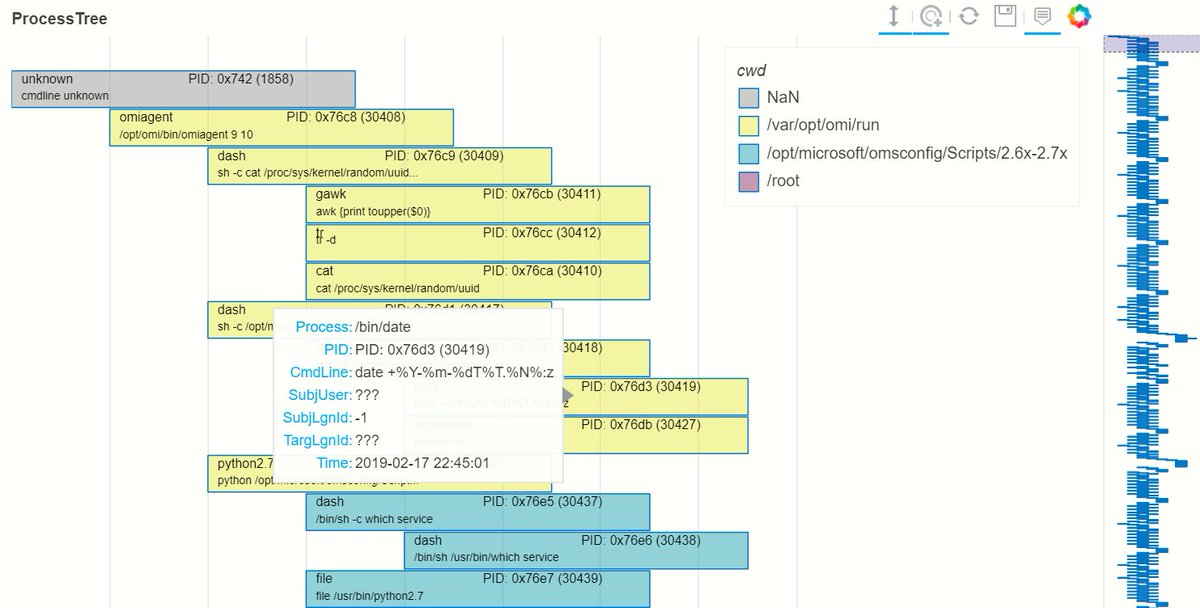The image size is (1200, 608).
Task: Click the yellow /var/opt/omi/run legend swatch
Action: (749, 126)
